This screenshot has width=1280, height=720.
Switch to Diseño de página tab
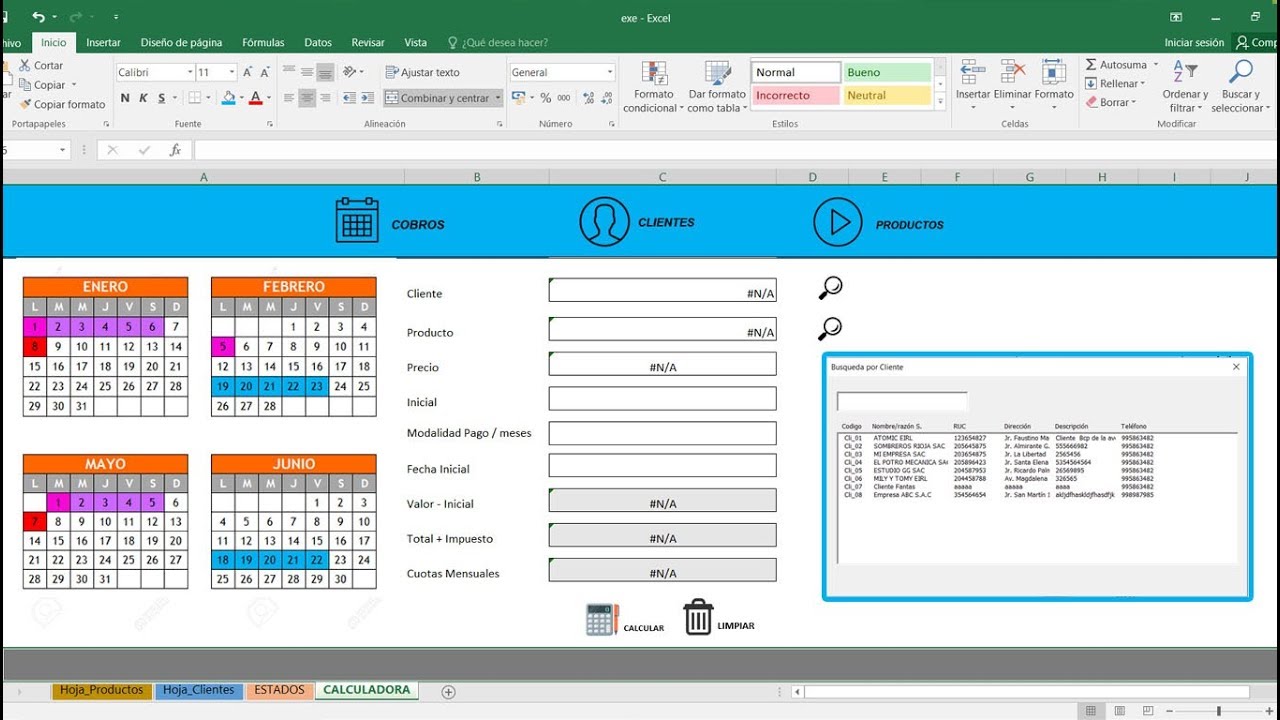[181, 43]
